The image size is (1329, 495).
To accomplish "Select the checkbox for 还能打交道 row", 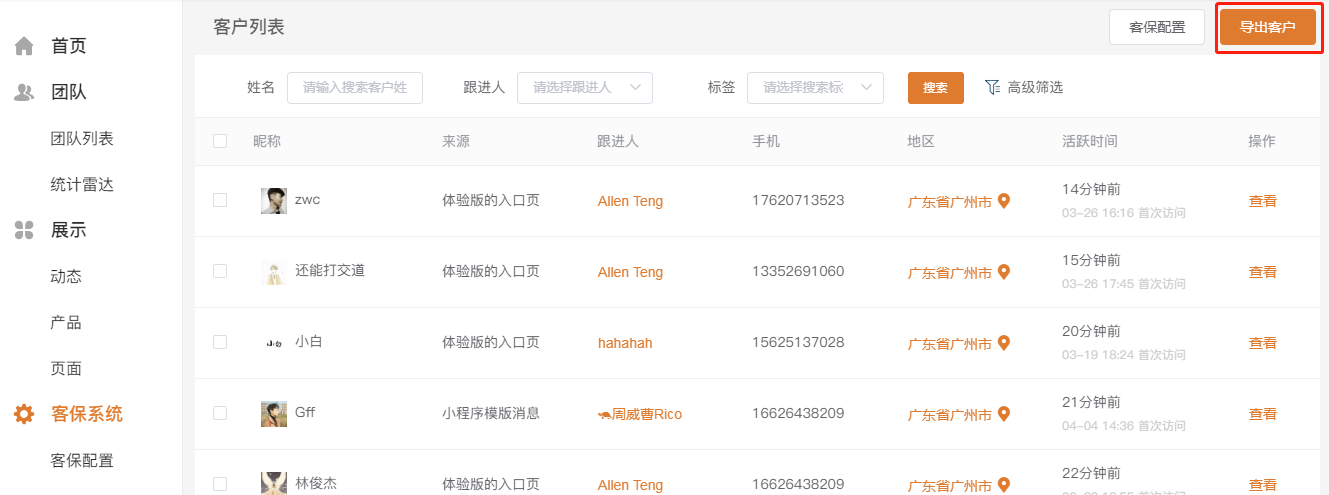I will pyautogui.click(x=220, y=271).
